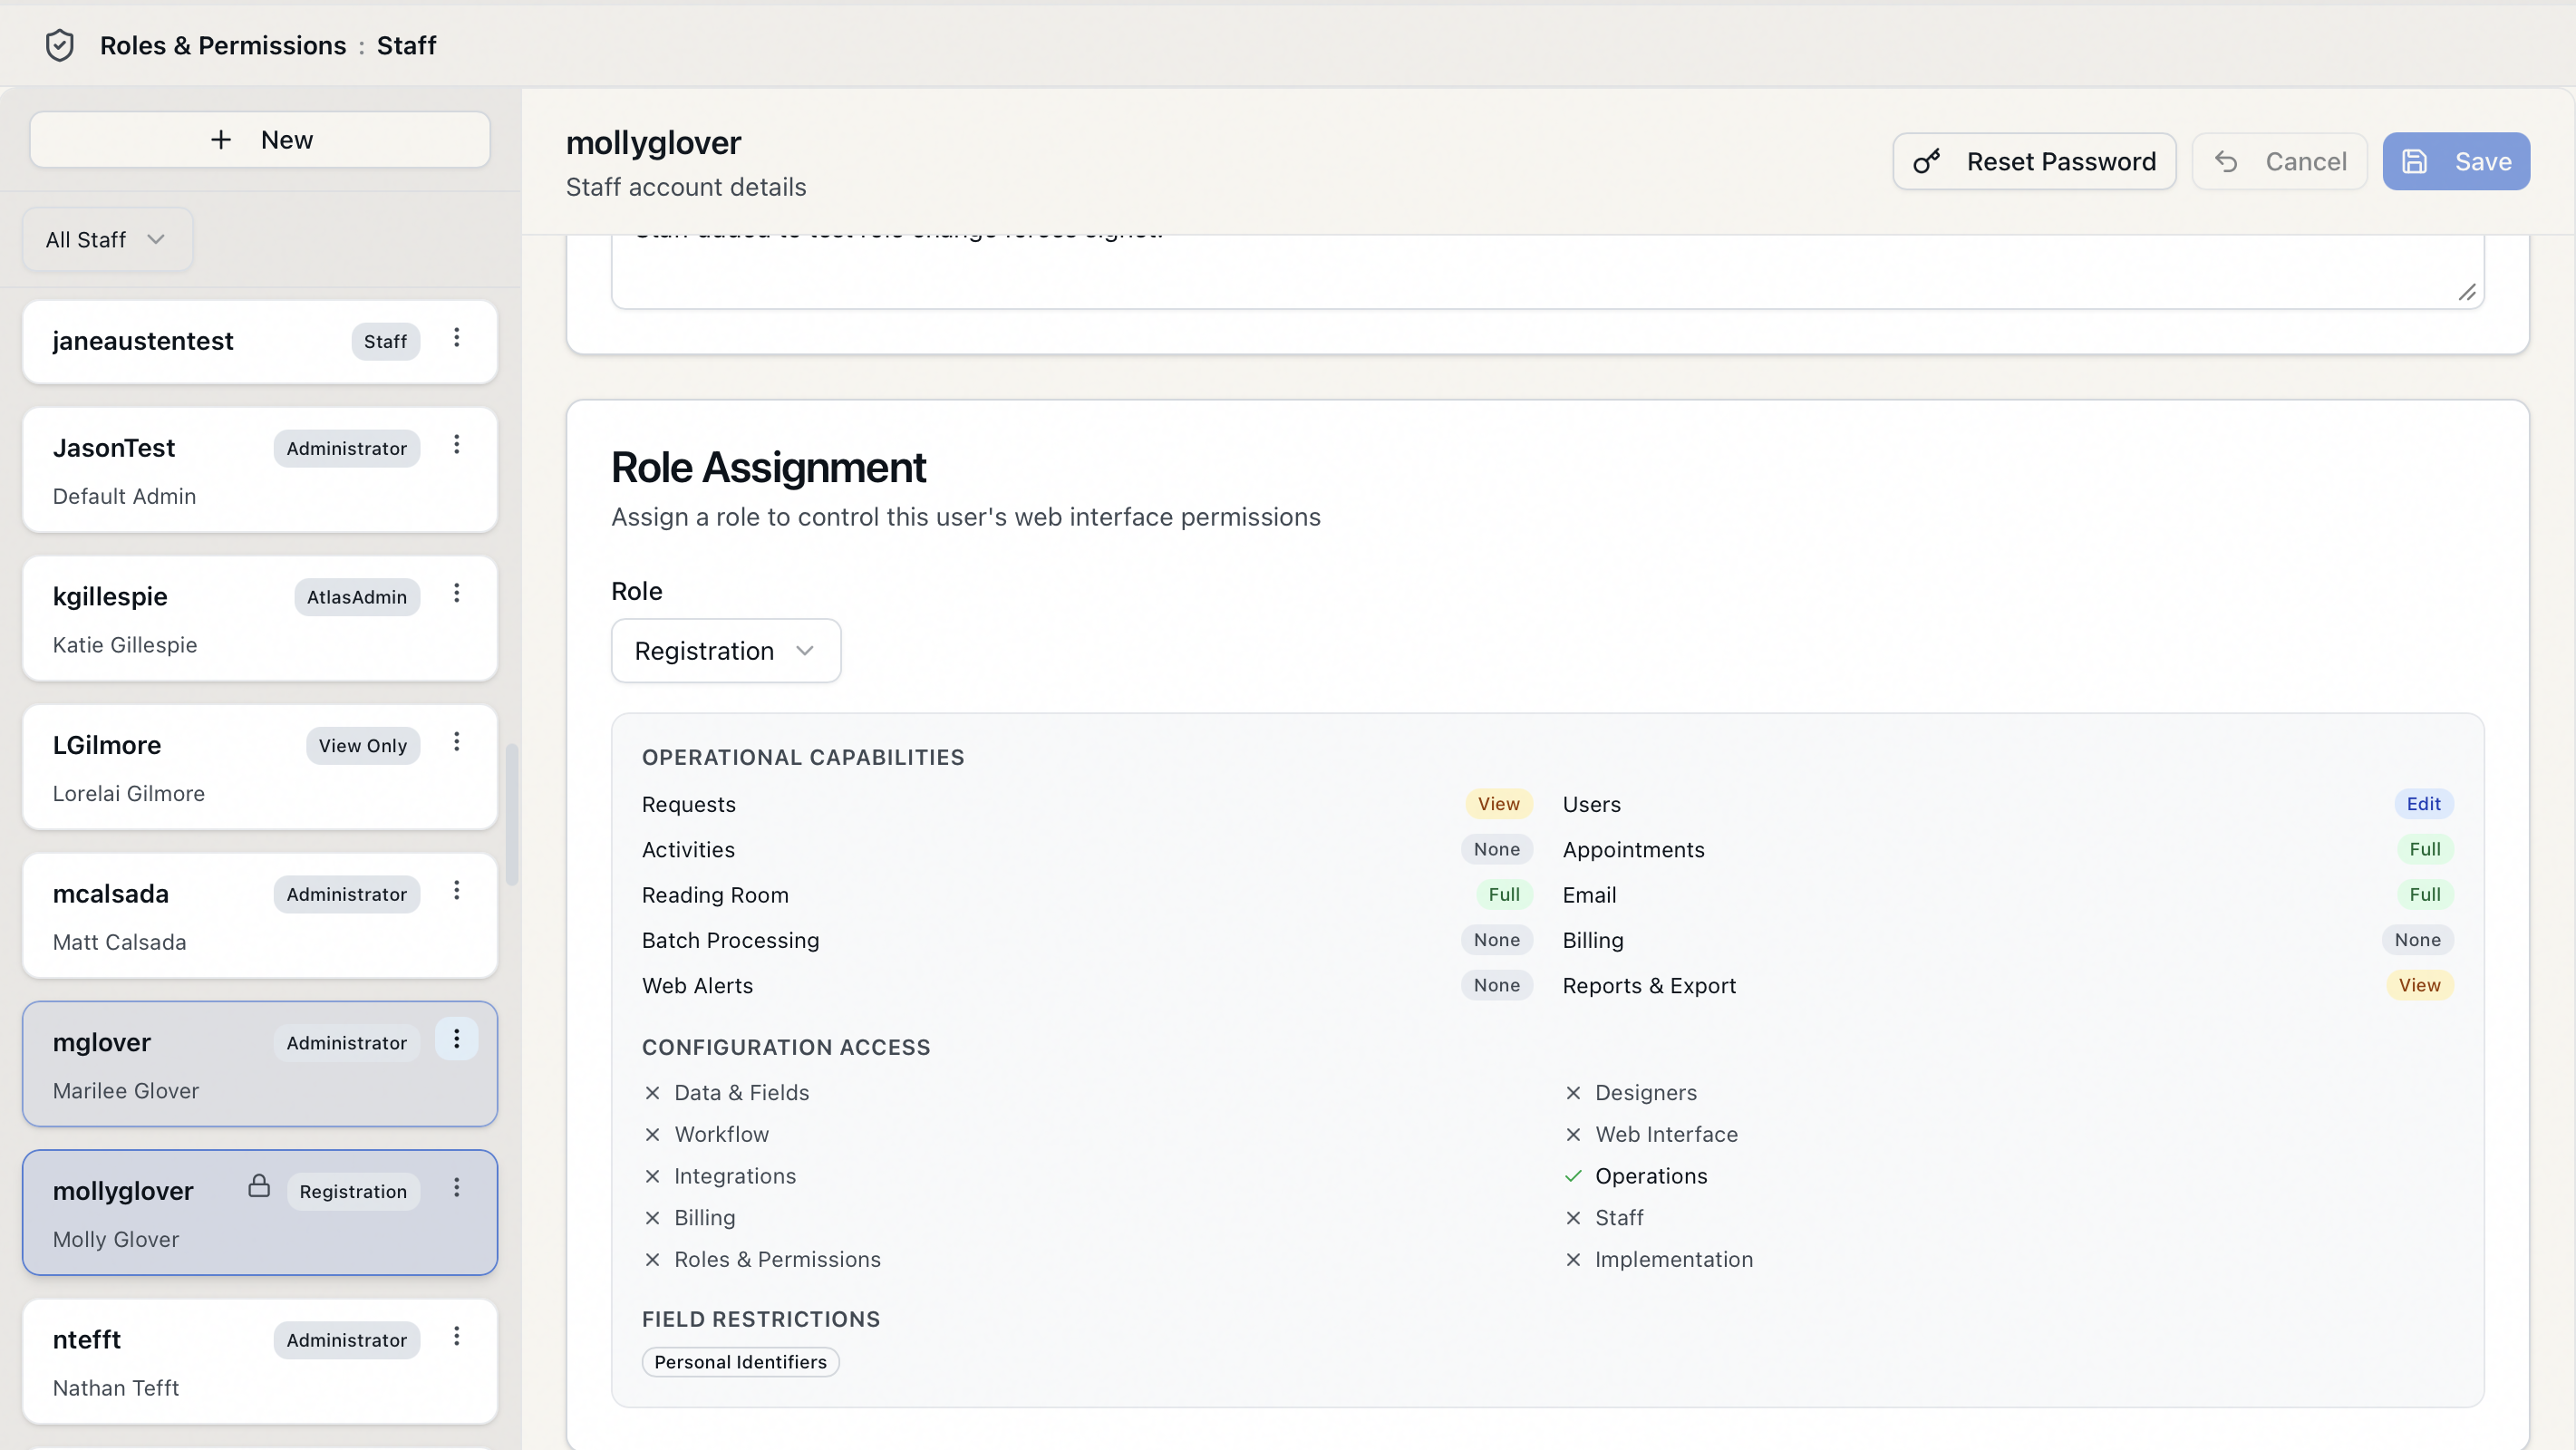Click the None badge beside Activities

click(x=1496, y=850)
